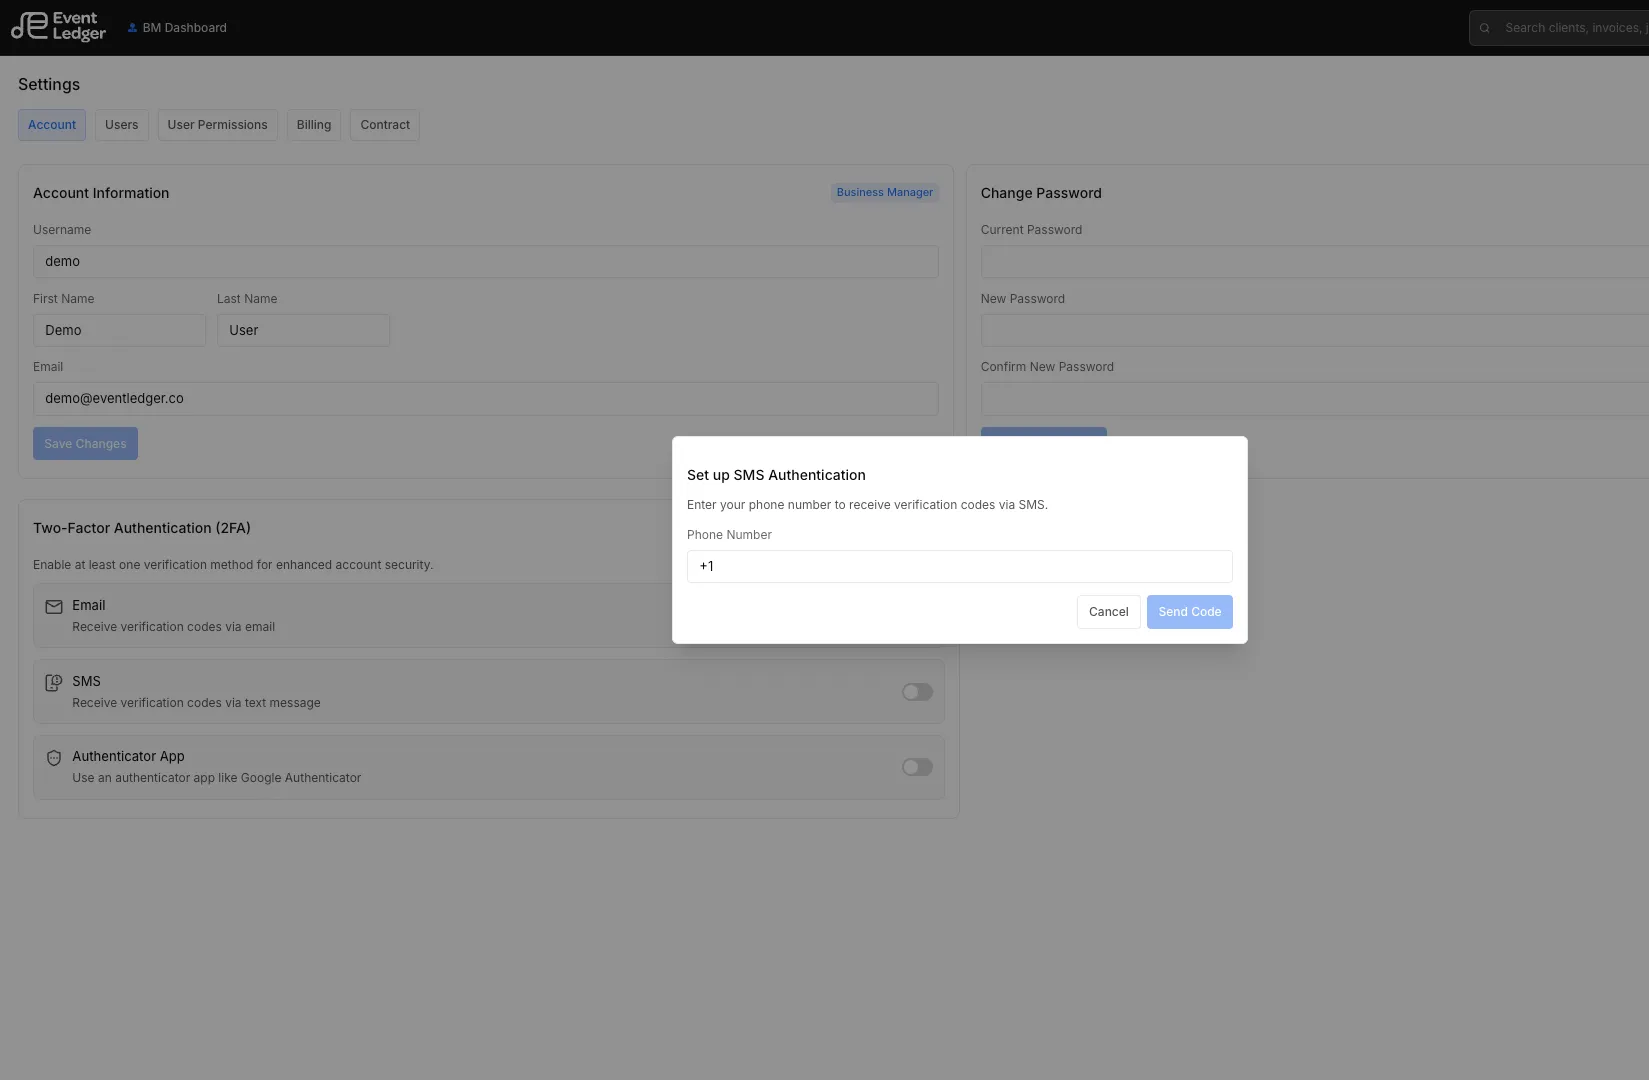The width and height of the screenshot is (1649, 1080).
Task: Click the Change Password heading
Action: (x=1041, y=193)
